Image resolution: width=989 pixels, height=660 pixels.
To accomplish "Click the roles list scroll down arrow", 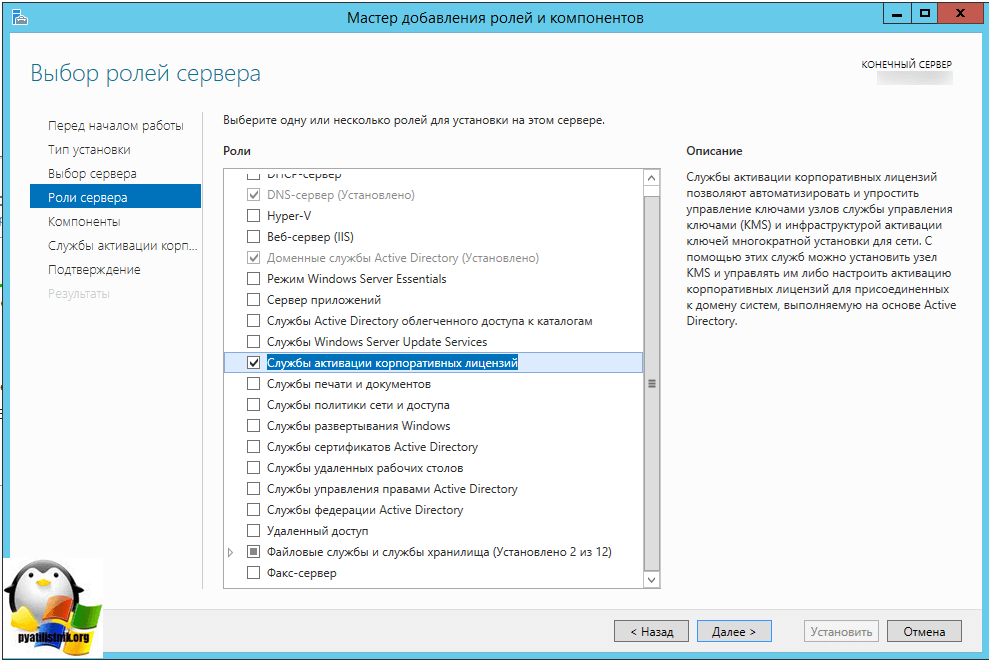I will tap(652, 579).
